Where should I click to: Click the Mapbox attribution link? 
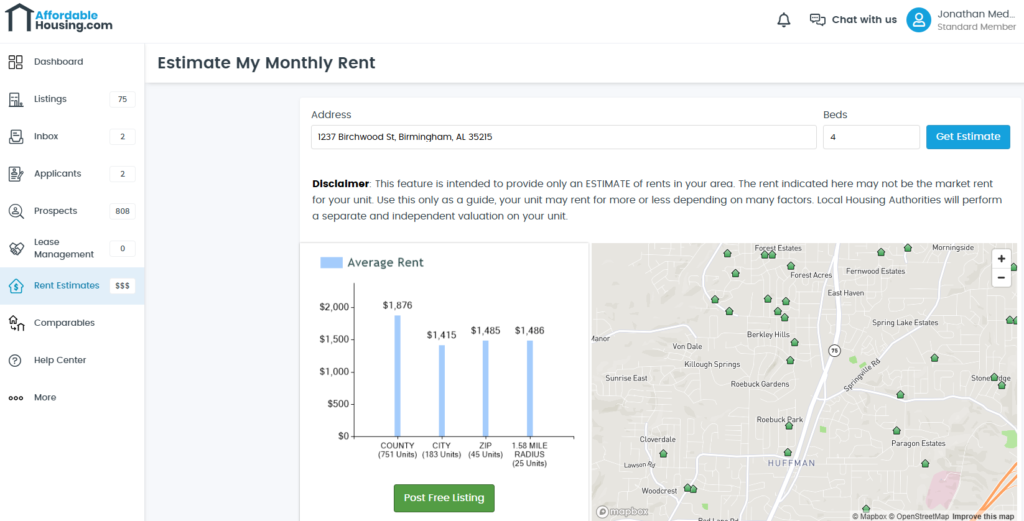click(x=869, y=516)
